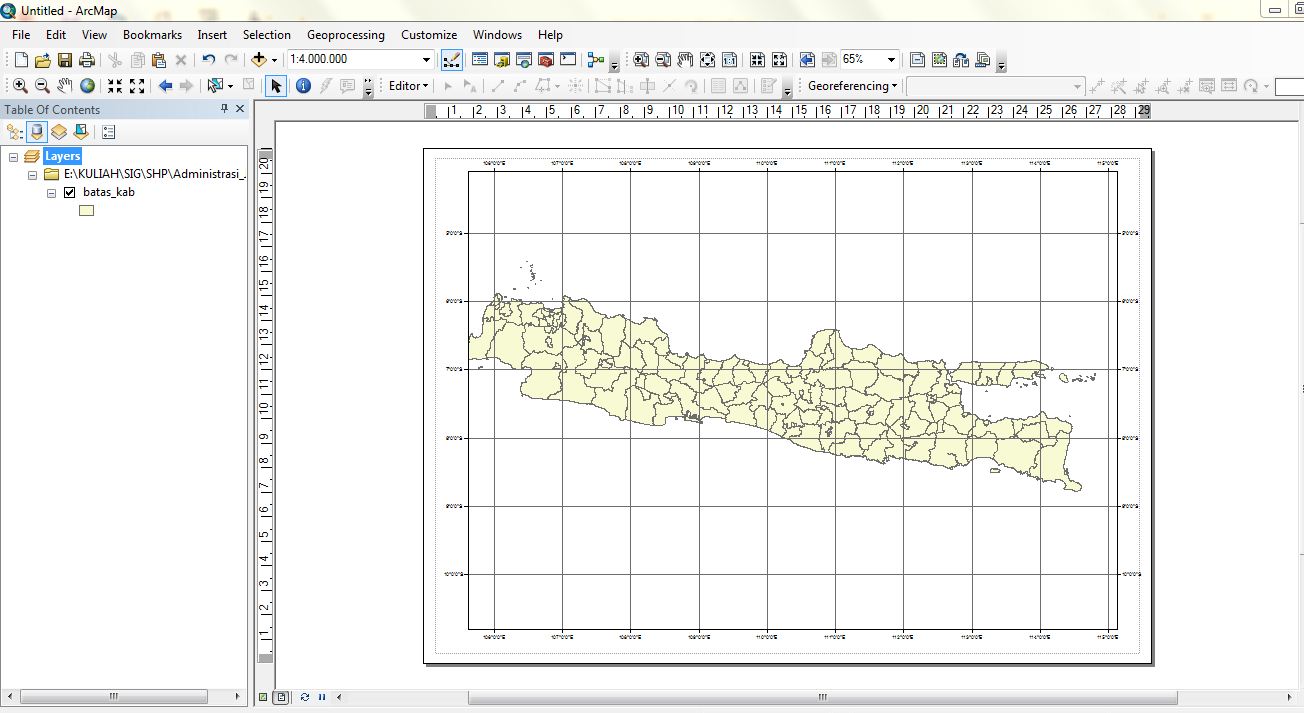This screenshot has height=713, width=1304.
Task: Click the horizontal scrollbar below the map
Action: (820, 696)
